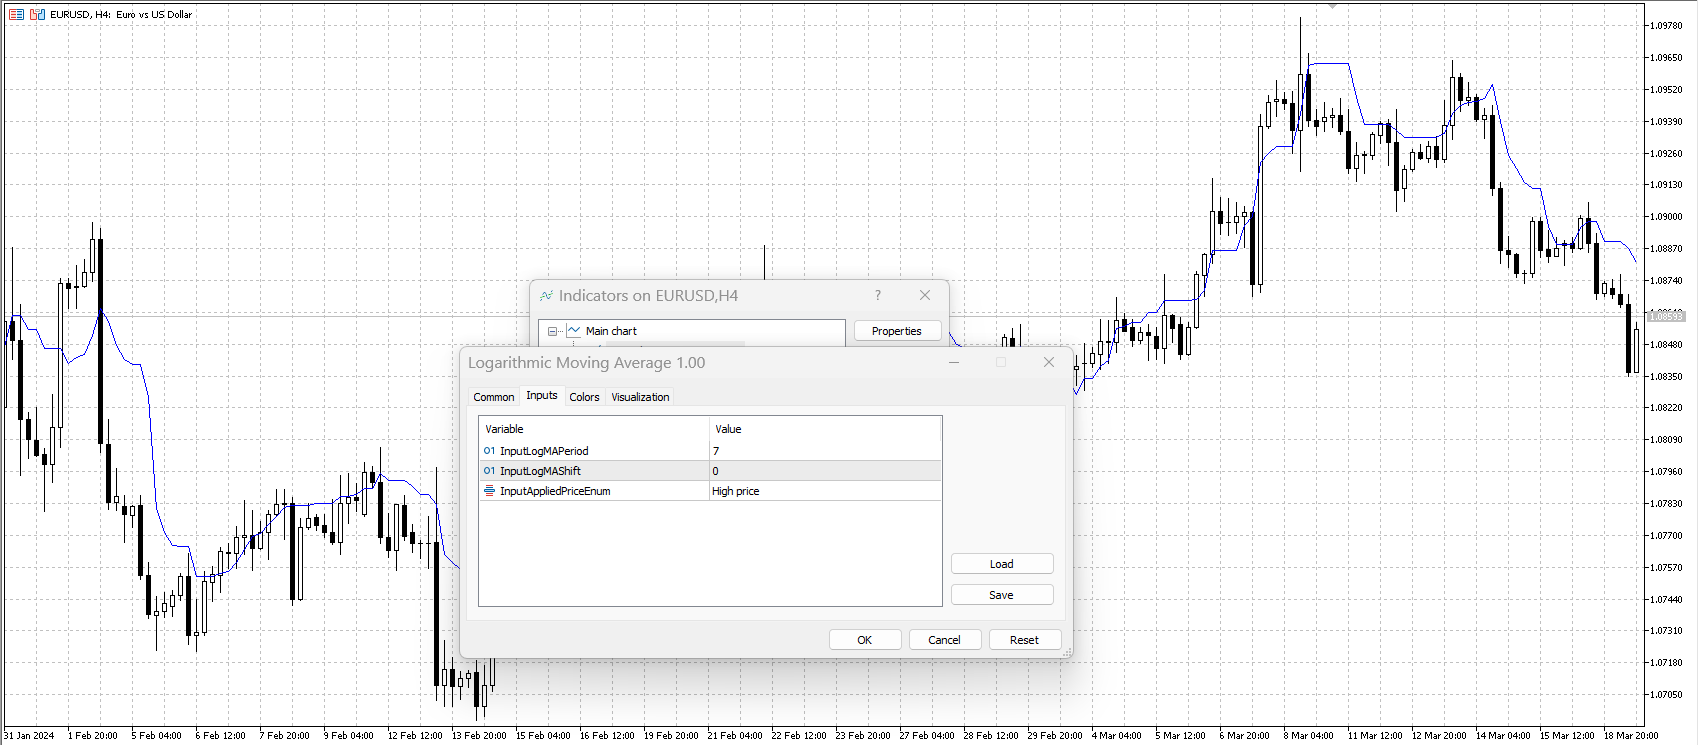
Task: Click the EURUSD, H4 chart title text
Action: click(121, 15)
